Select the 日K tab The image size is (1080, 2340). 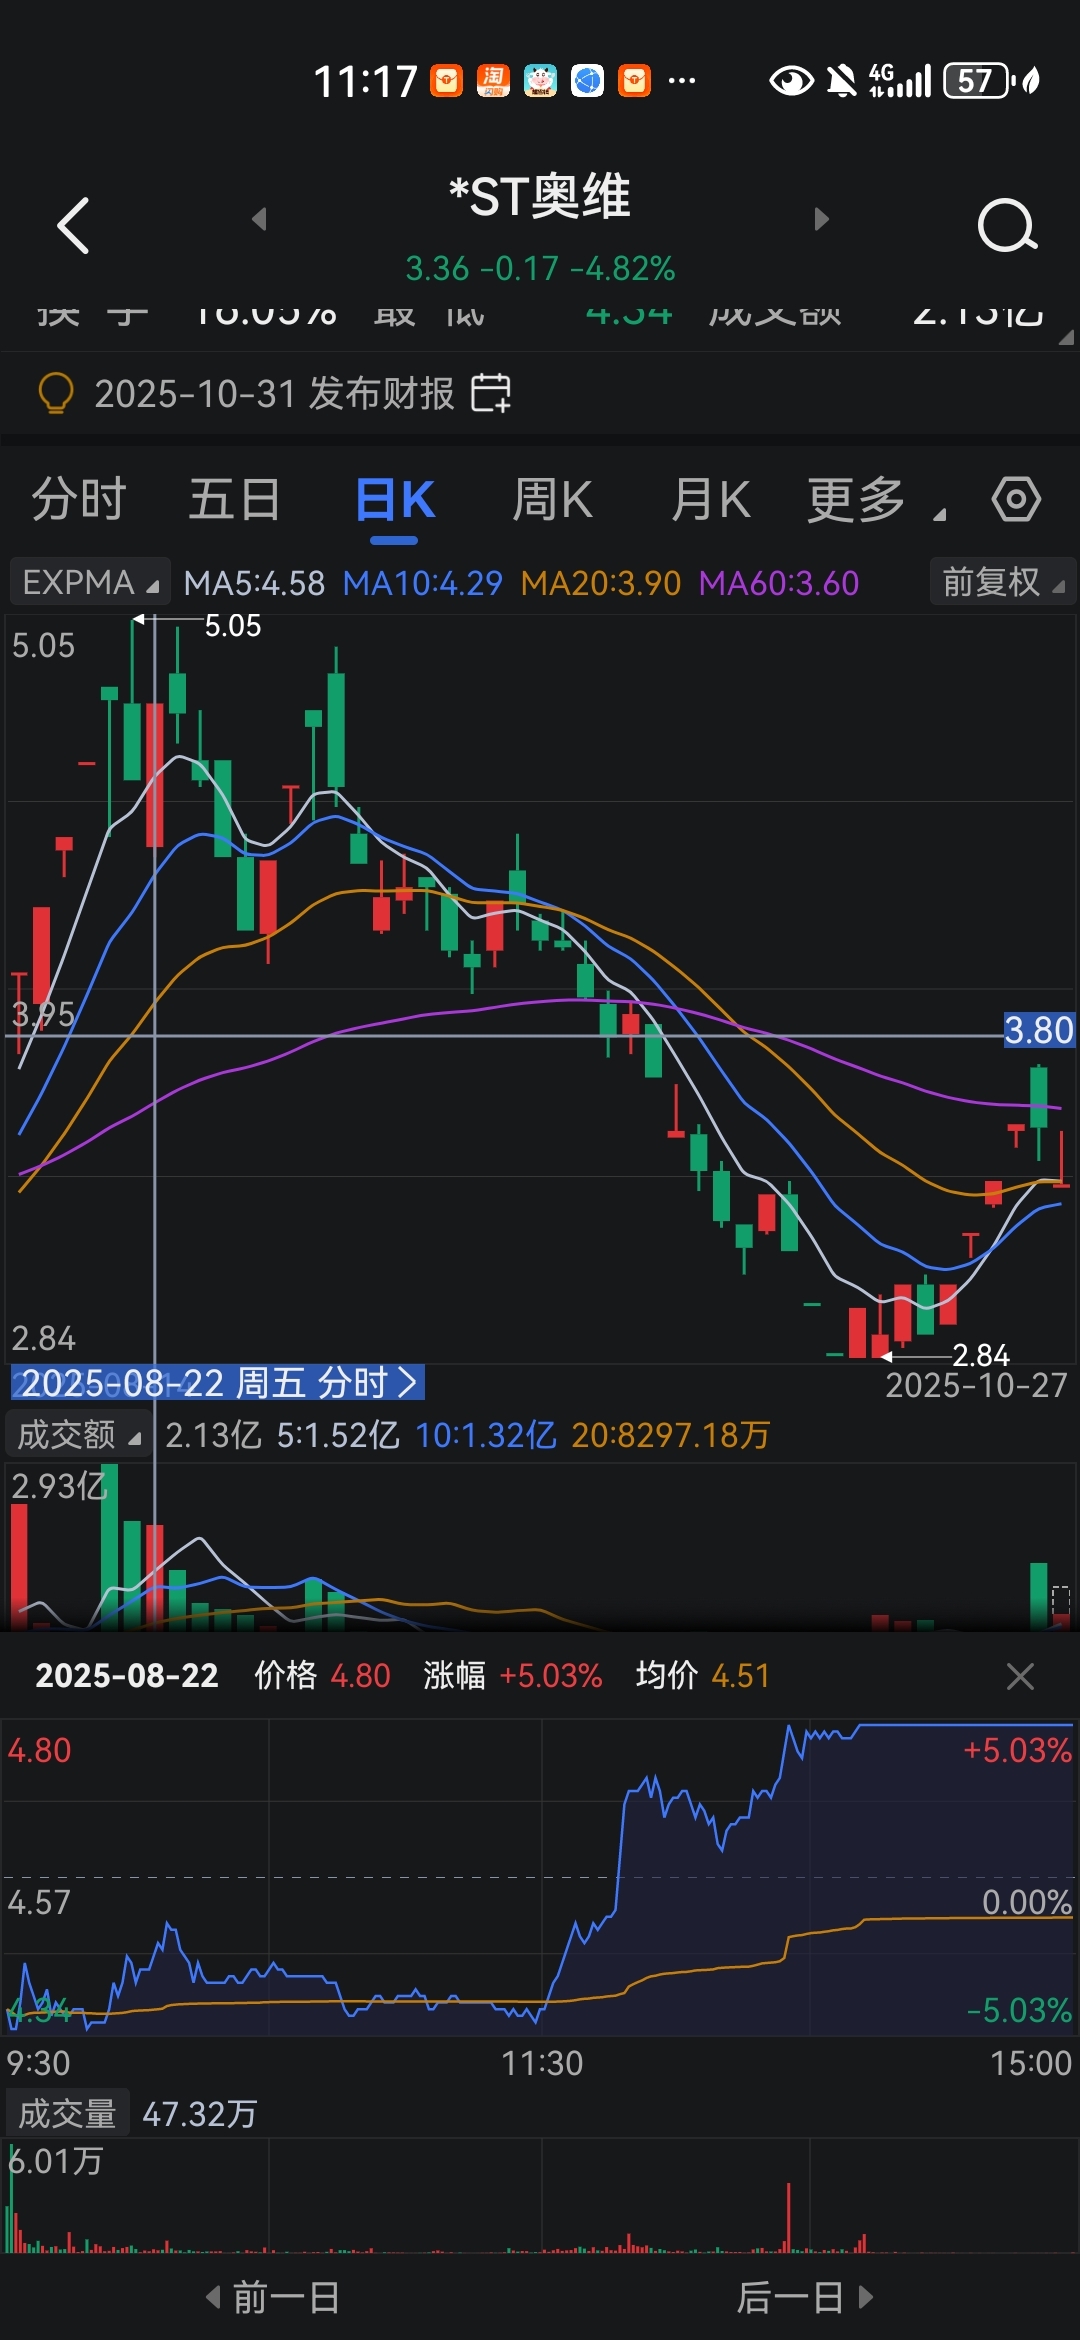tap(394, 499)
